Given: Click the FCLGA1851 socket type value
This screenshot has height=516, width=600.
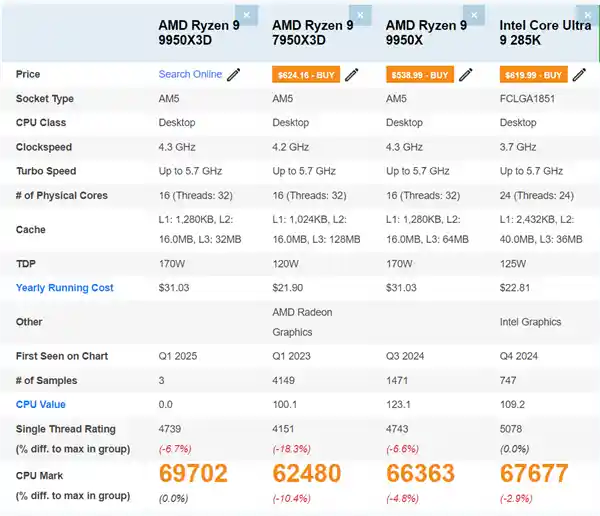Looking at the screenshot, I should pos(527,99).
